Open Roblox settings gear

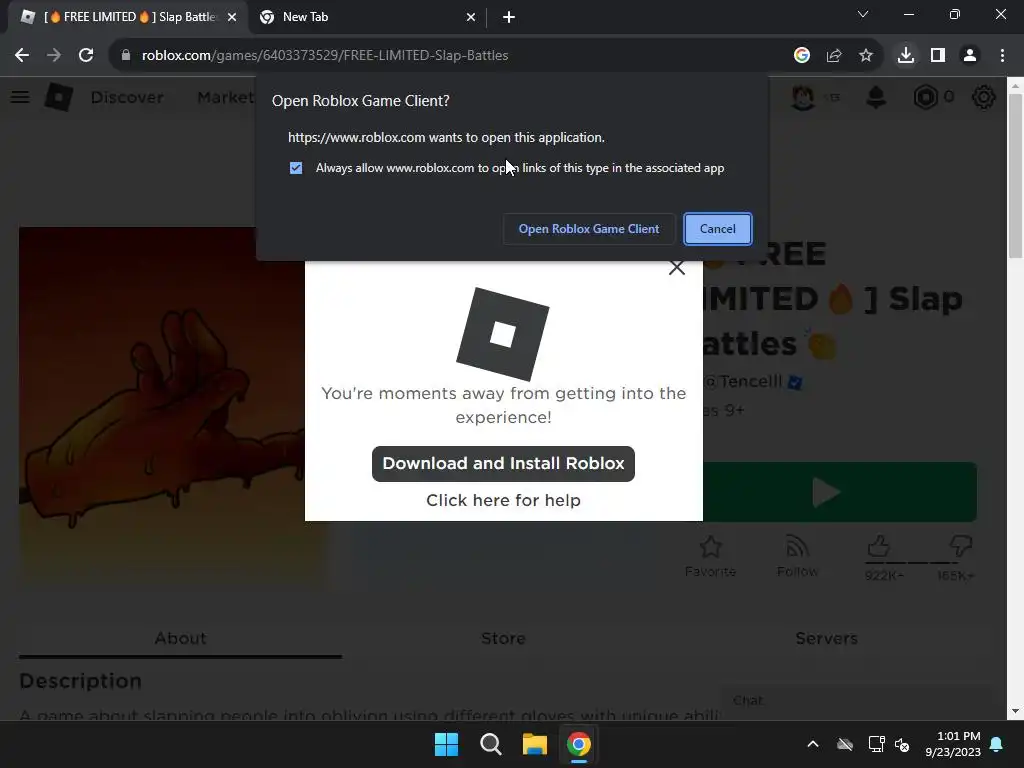tap(984, 97)
